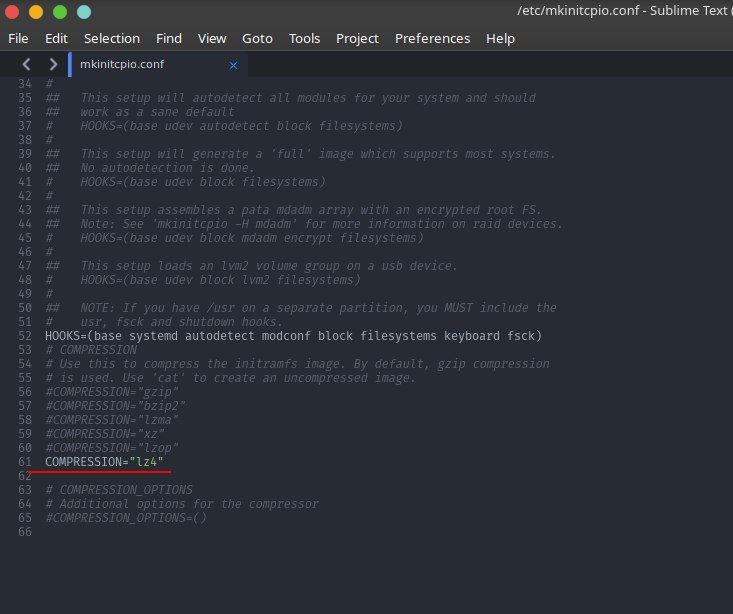Viewport: 733px width, 614px height.
Task: Click "is used. Use 'cat'" comment line
Action: 230,378
